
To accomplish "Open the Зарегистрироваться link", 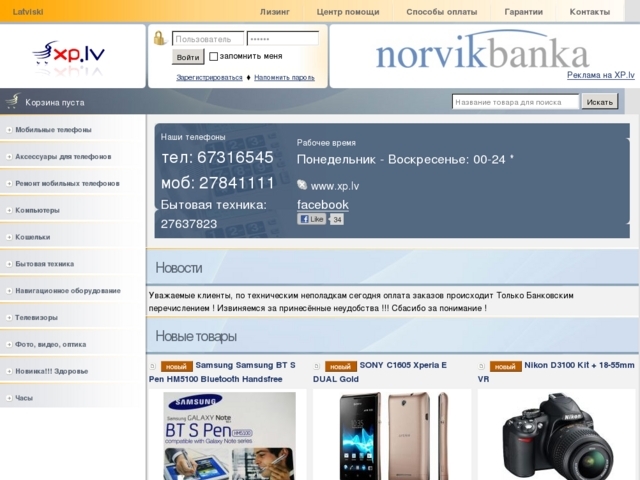I will point(209,78).
